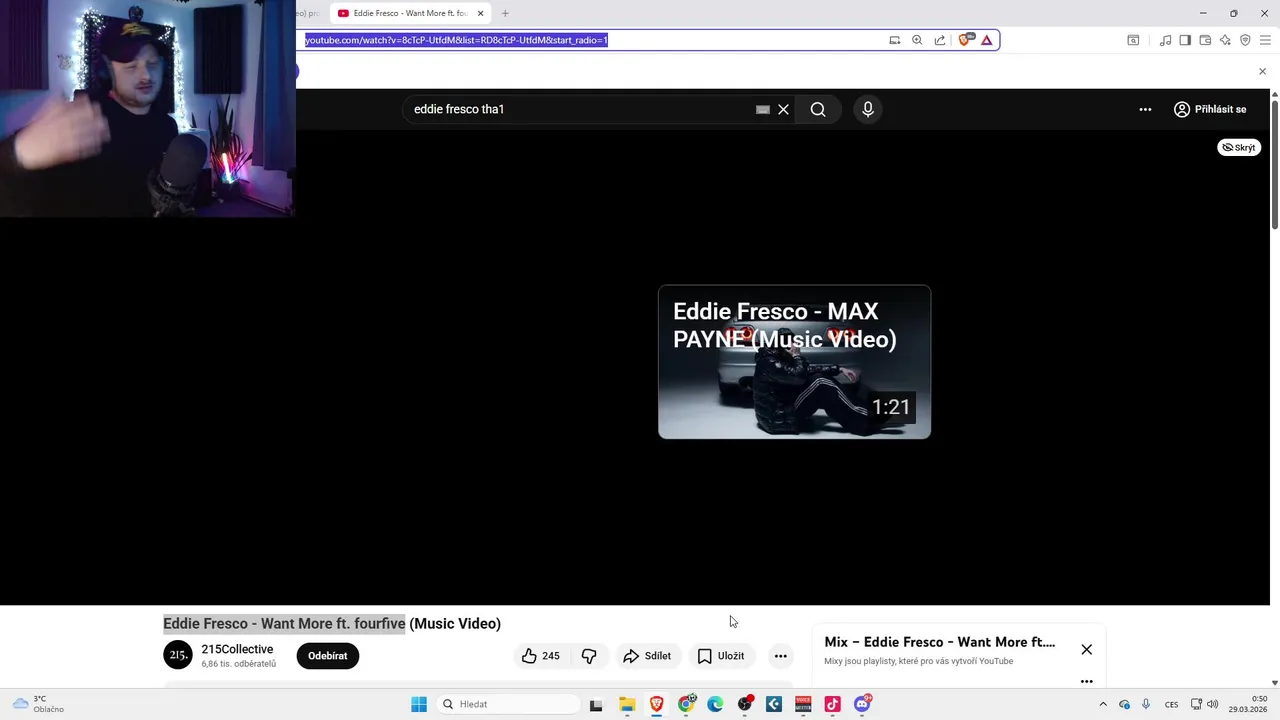Open OBS Studio from the taskbar

pyautogui.click(x=744, y=704)
